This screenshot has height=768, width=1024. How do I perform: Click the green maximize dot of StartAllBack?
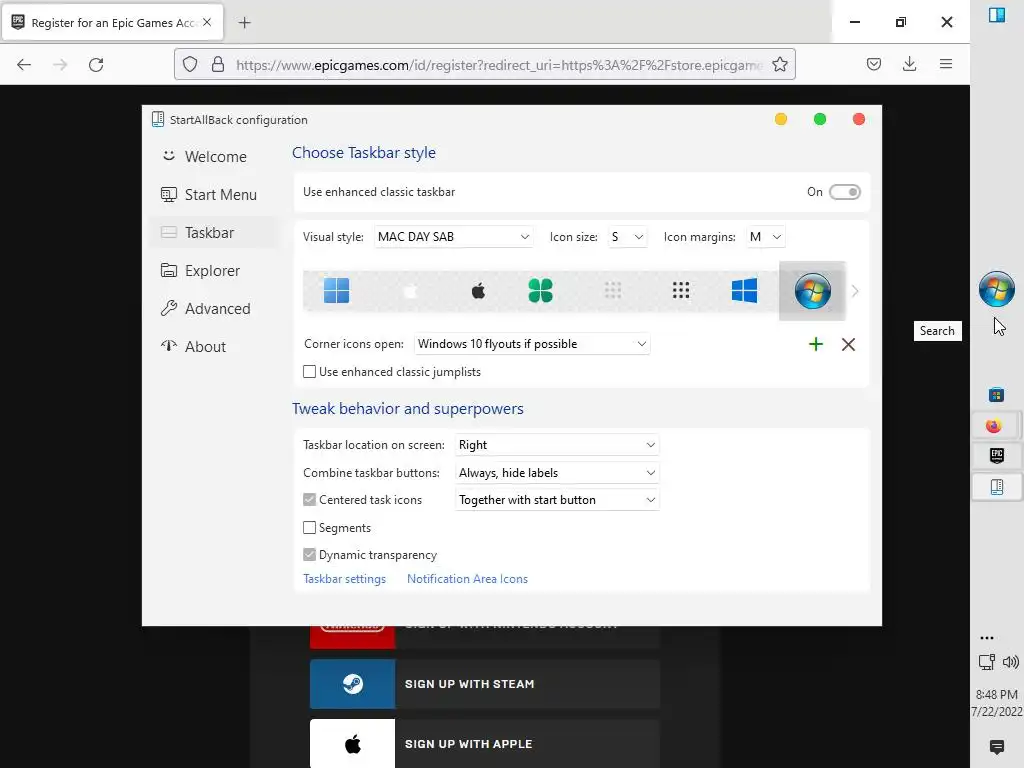click(820, 119)
